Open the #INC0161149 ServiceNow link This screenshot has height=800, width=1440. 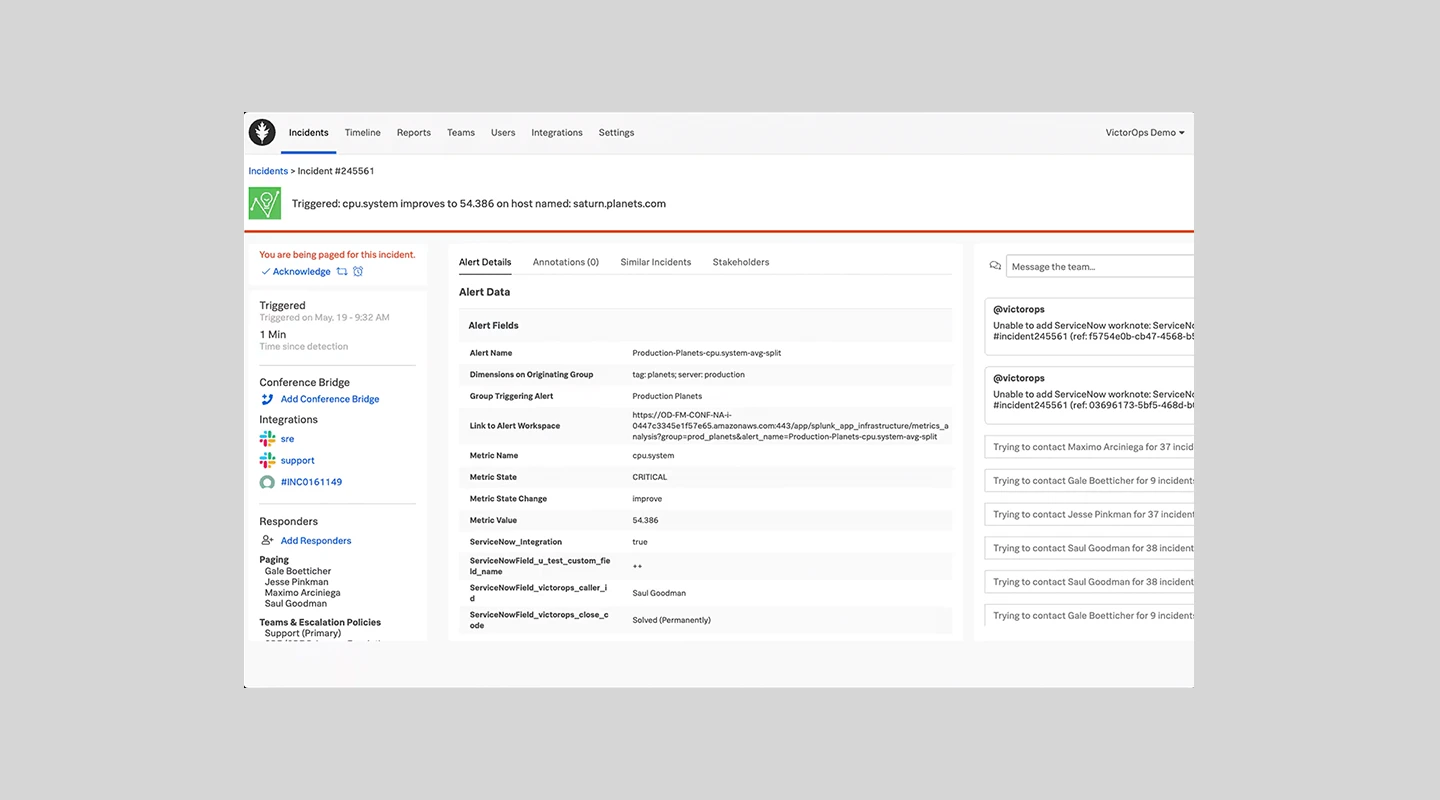(x=311, y=482)
